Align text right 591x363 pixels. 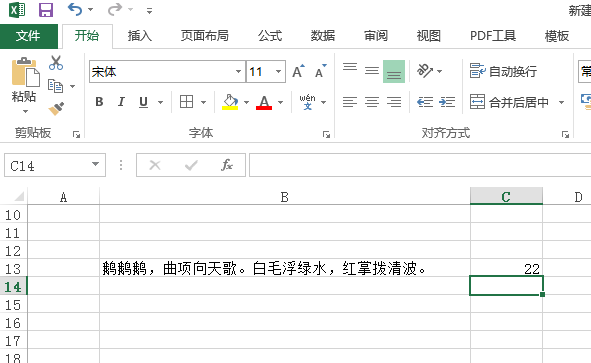394,102
